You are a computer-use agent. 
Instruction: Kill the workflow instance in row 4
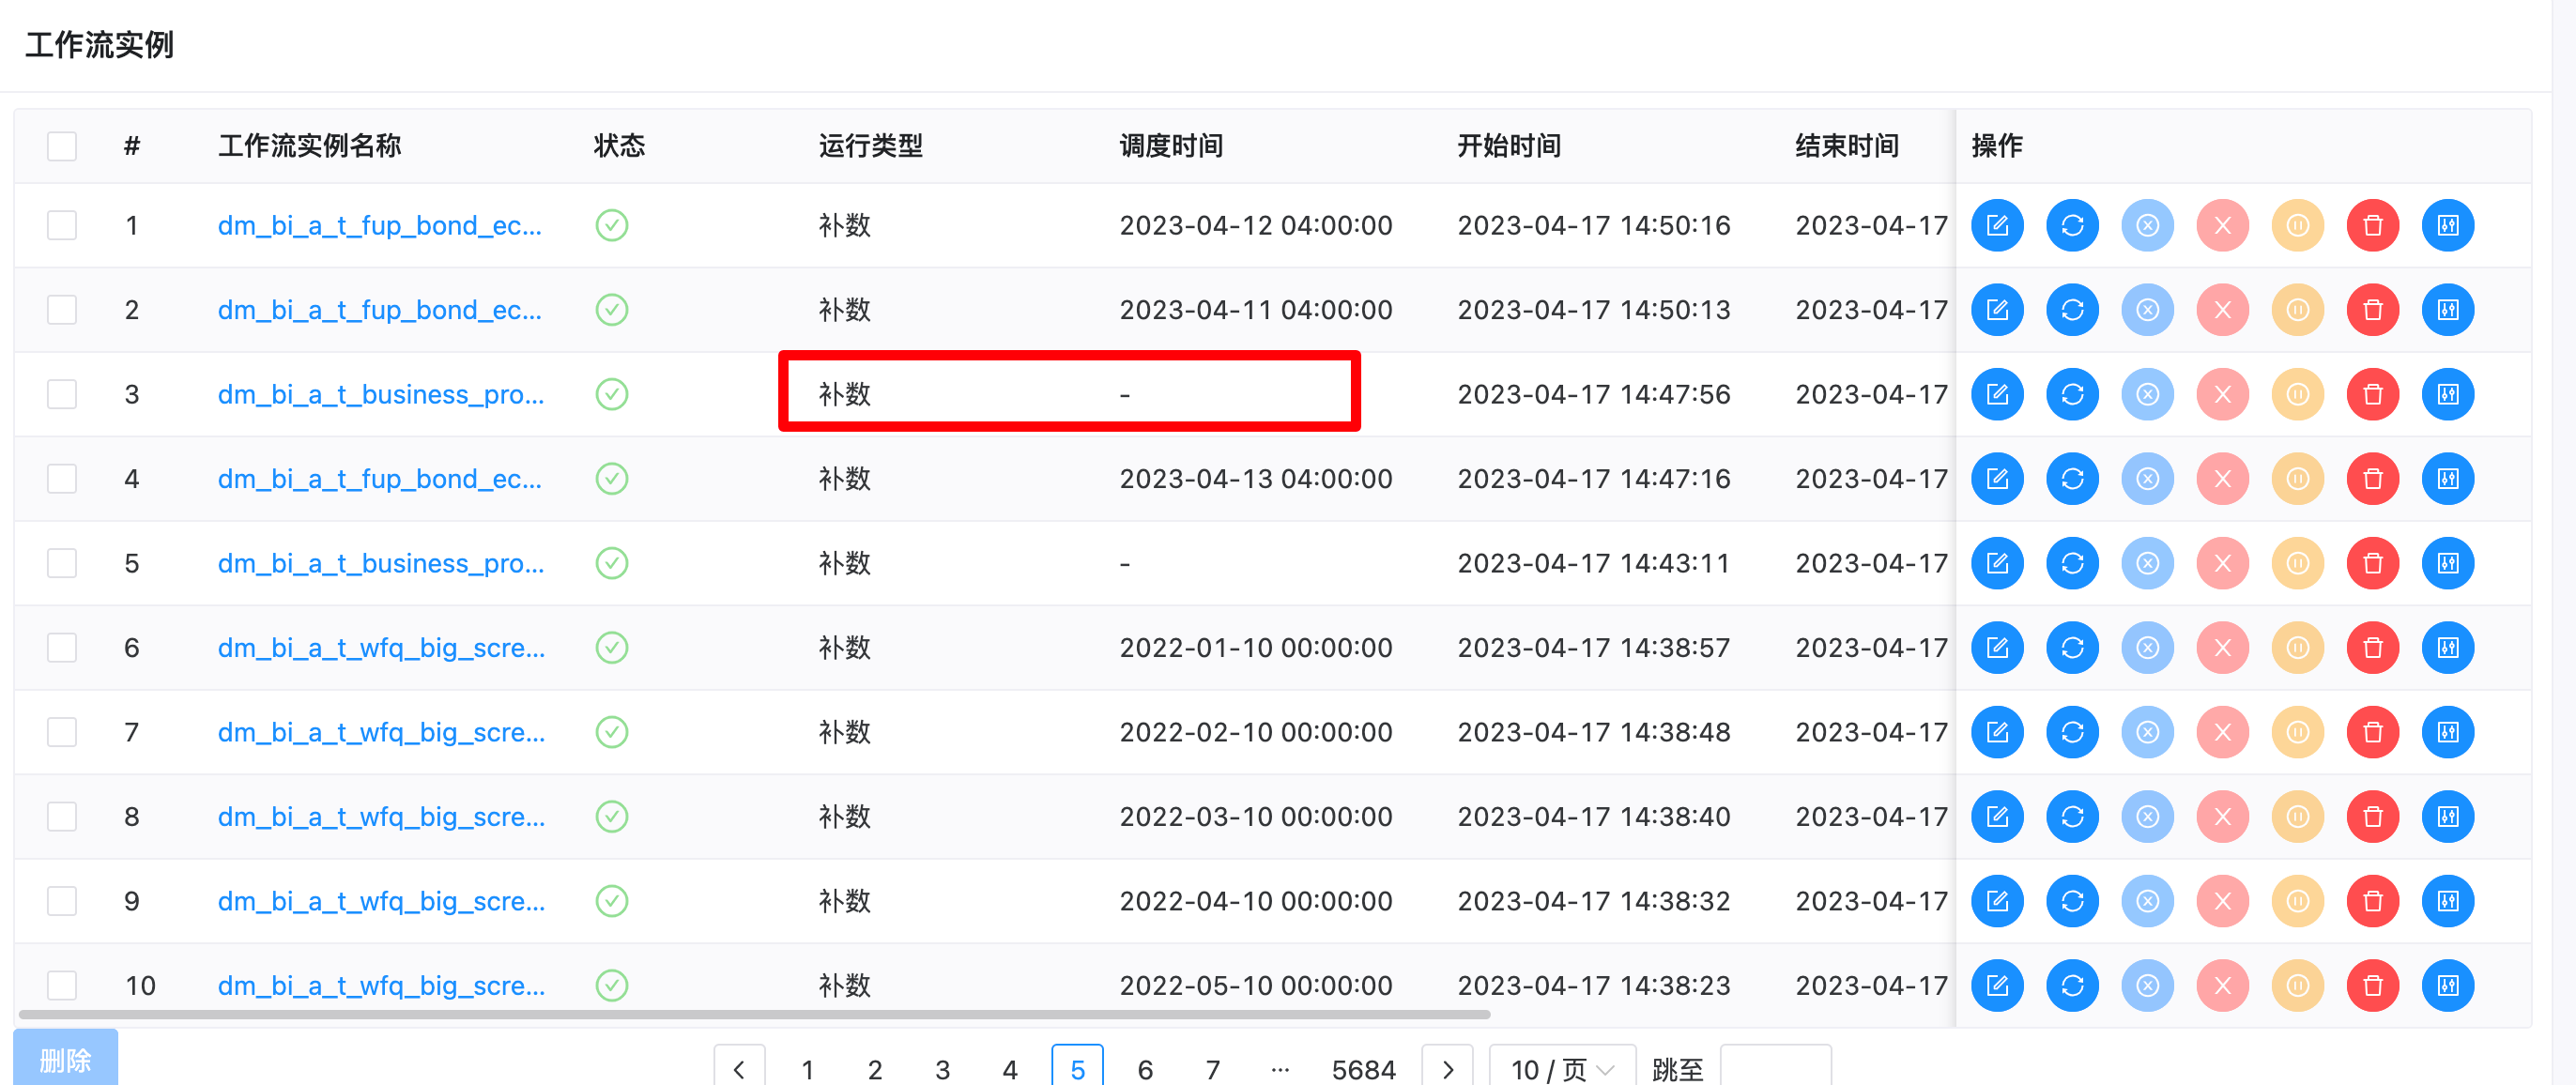click(2222, 478)
